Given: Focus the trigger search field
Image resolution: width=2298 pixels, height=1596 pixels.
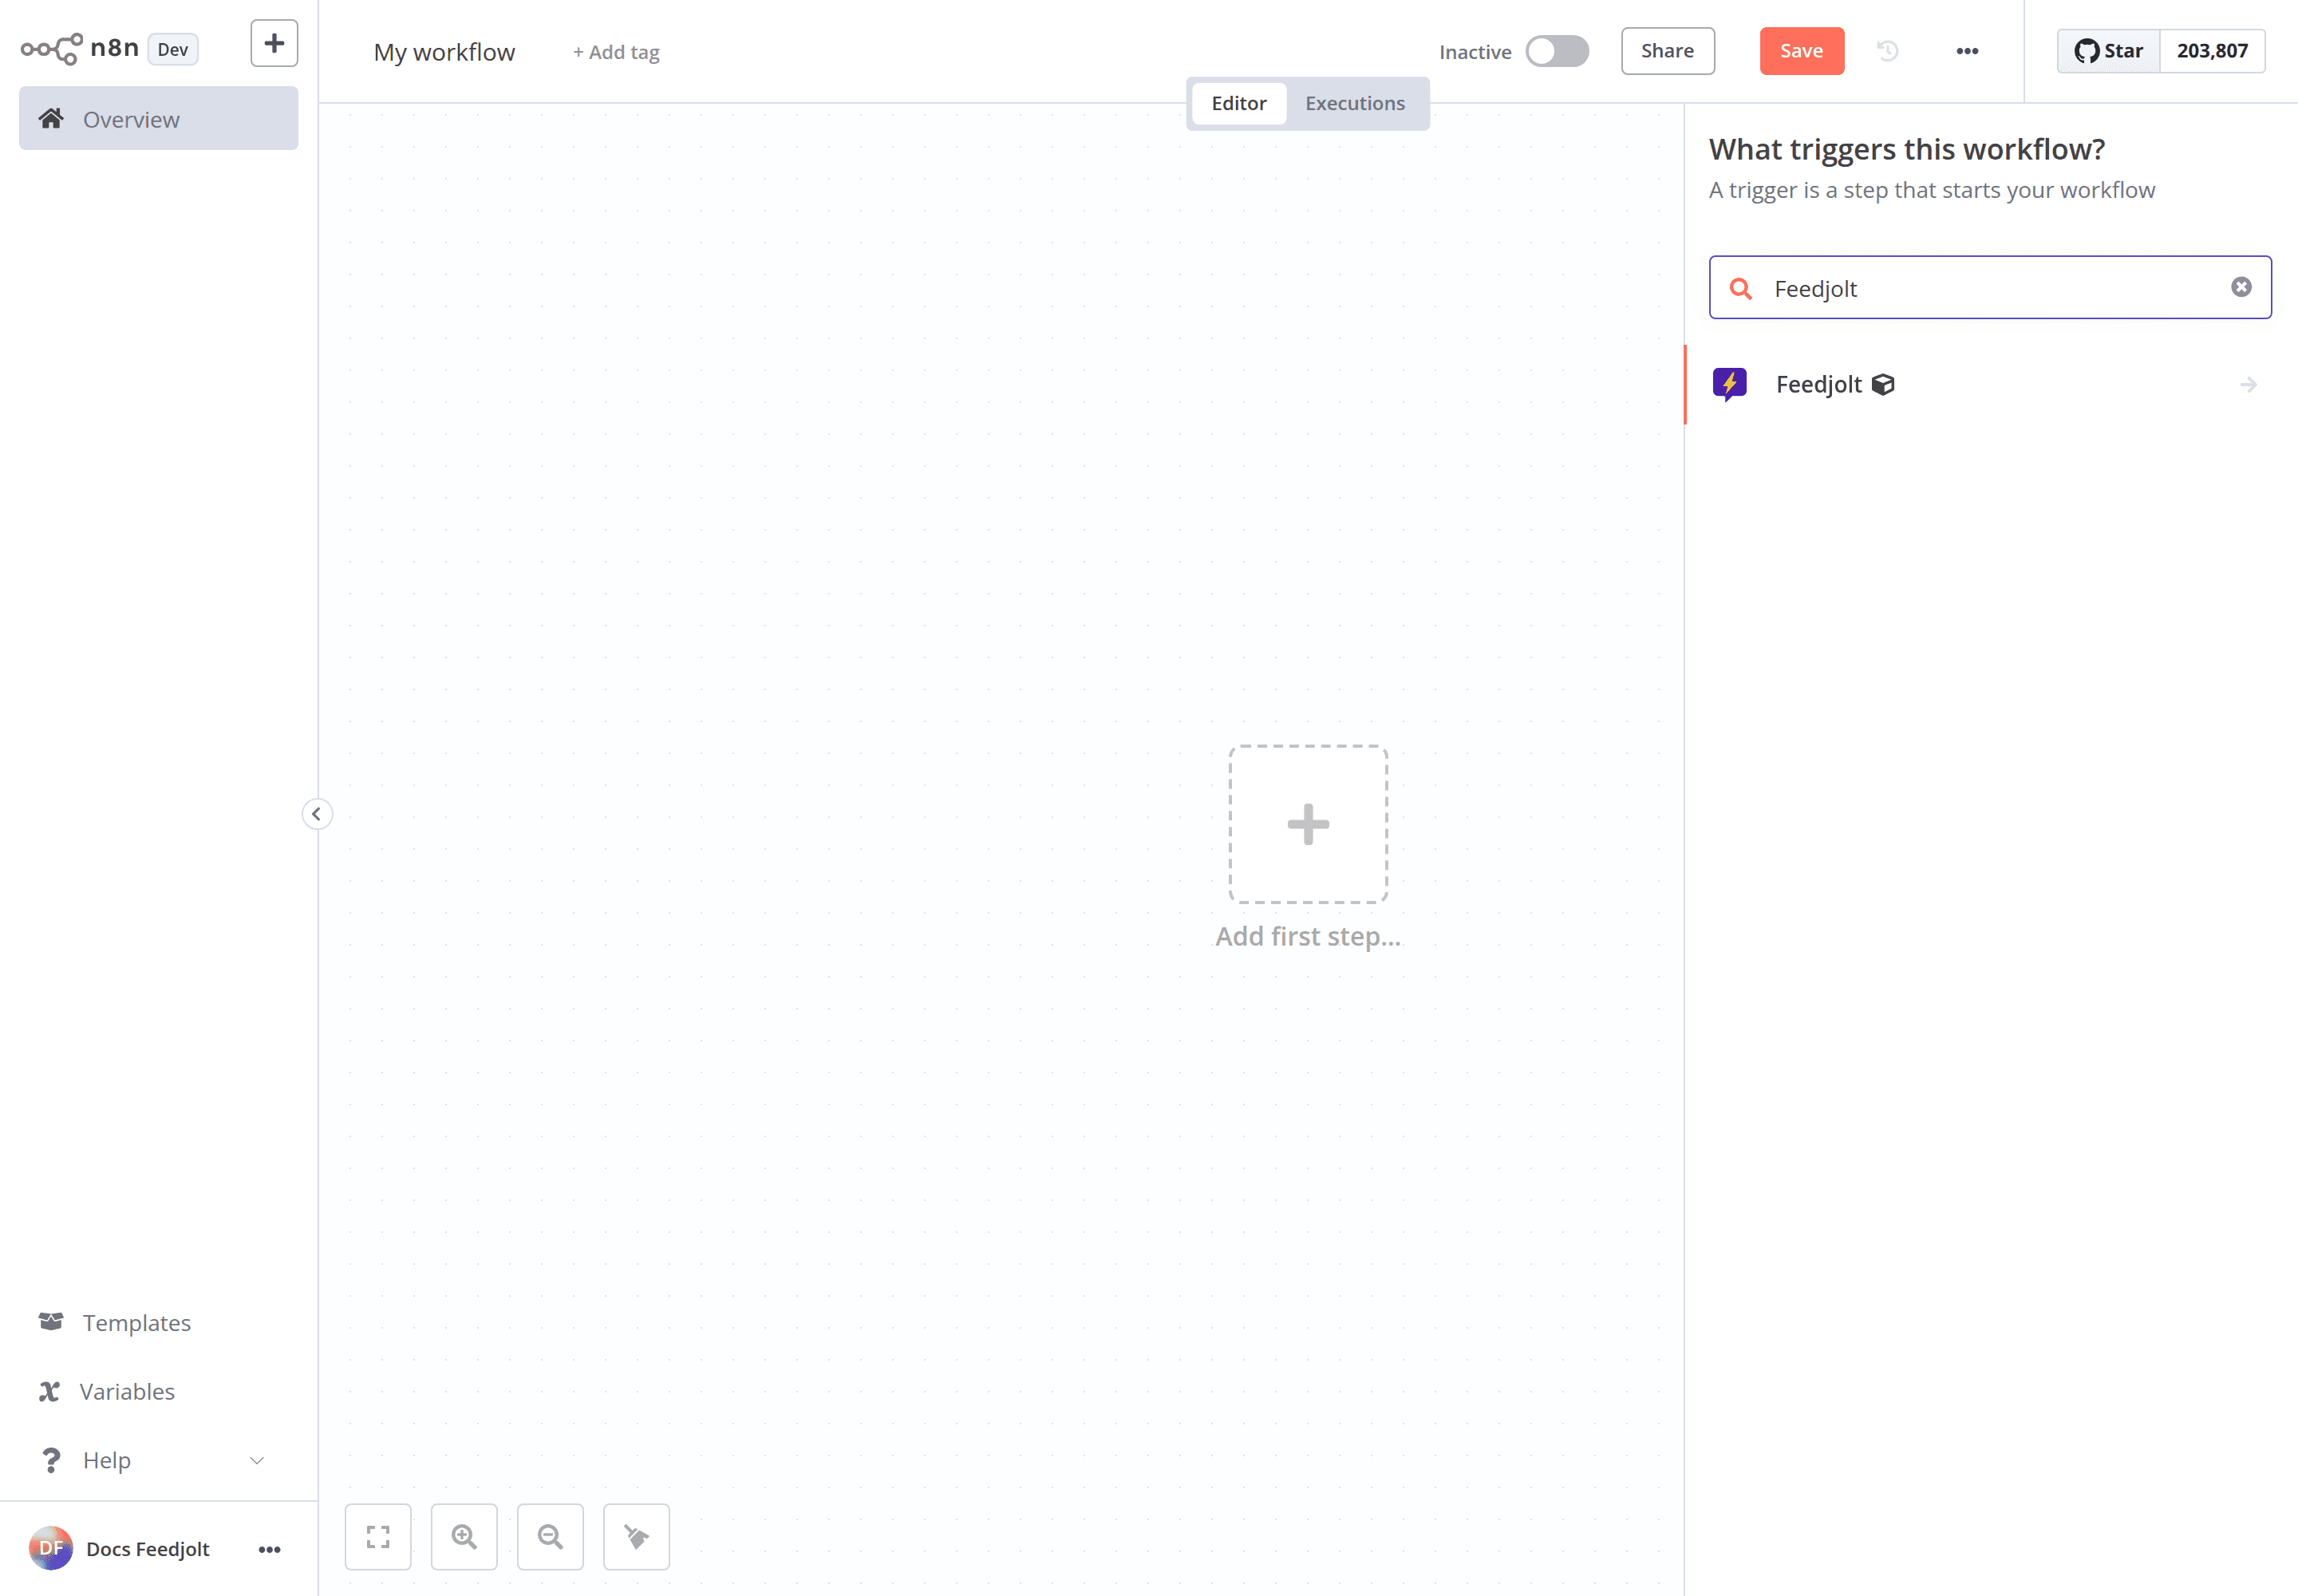Looking at the screenshot, I should (1990, 288).
